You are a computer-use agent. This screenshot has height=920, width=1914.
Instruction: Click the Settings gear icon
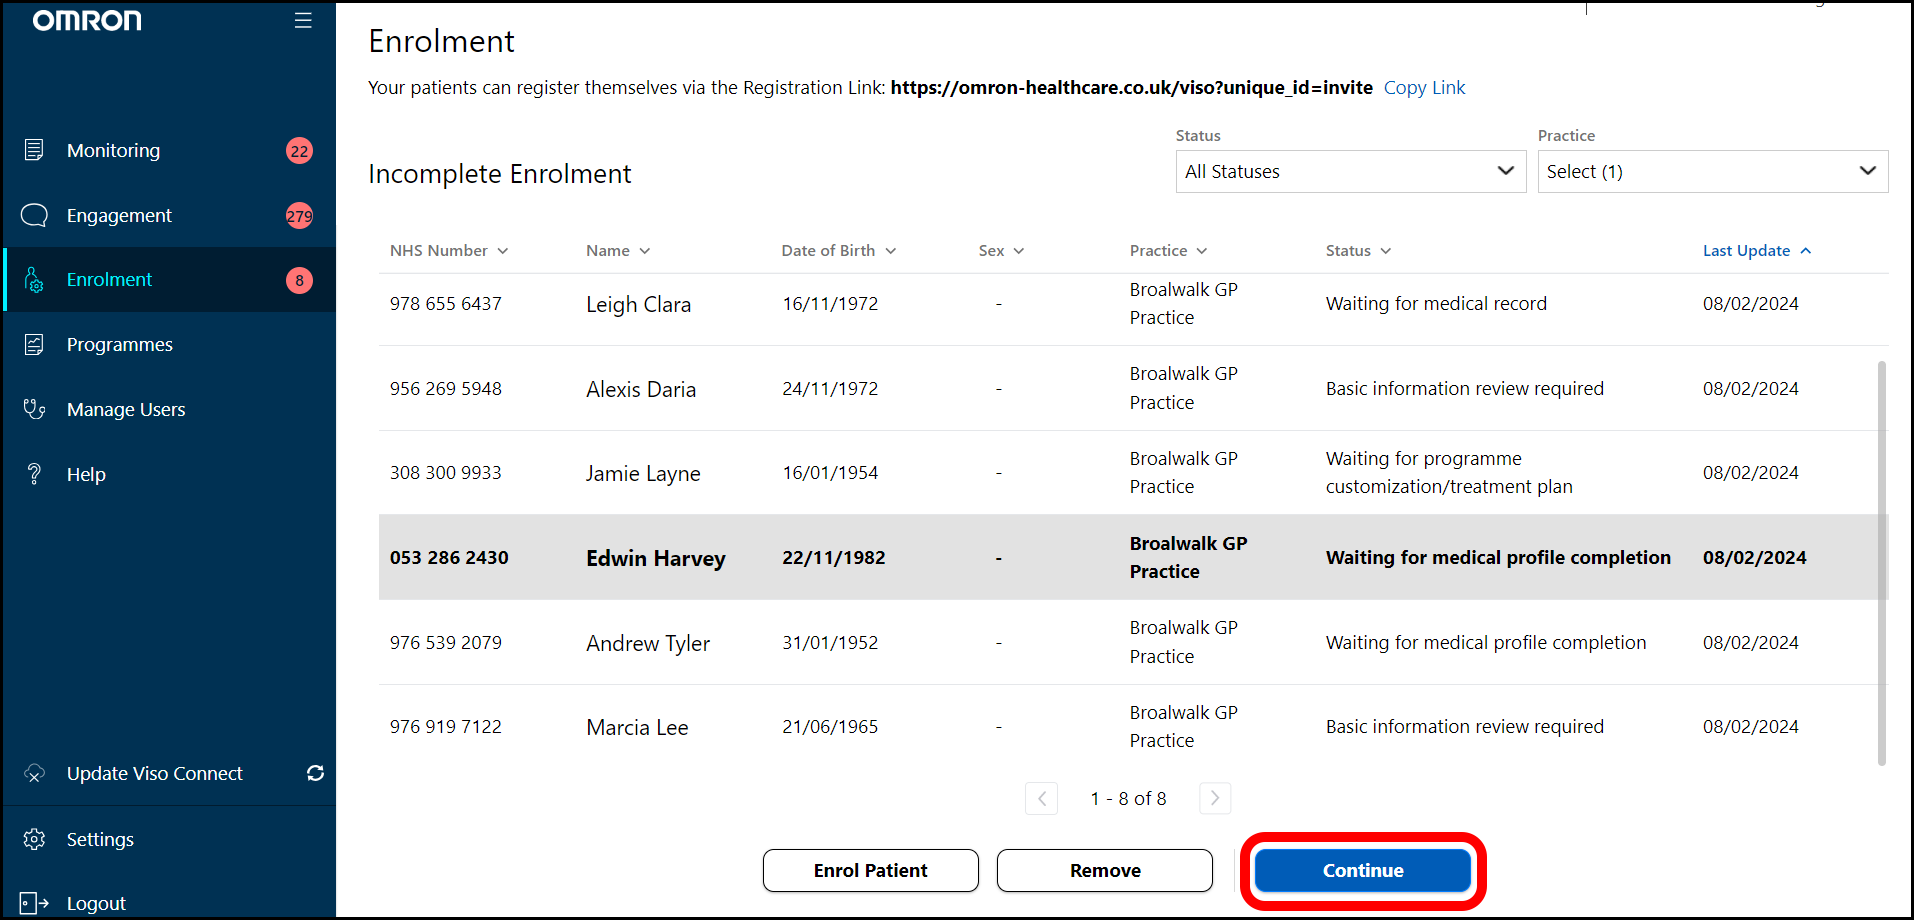[34, 839]
